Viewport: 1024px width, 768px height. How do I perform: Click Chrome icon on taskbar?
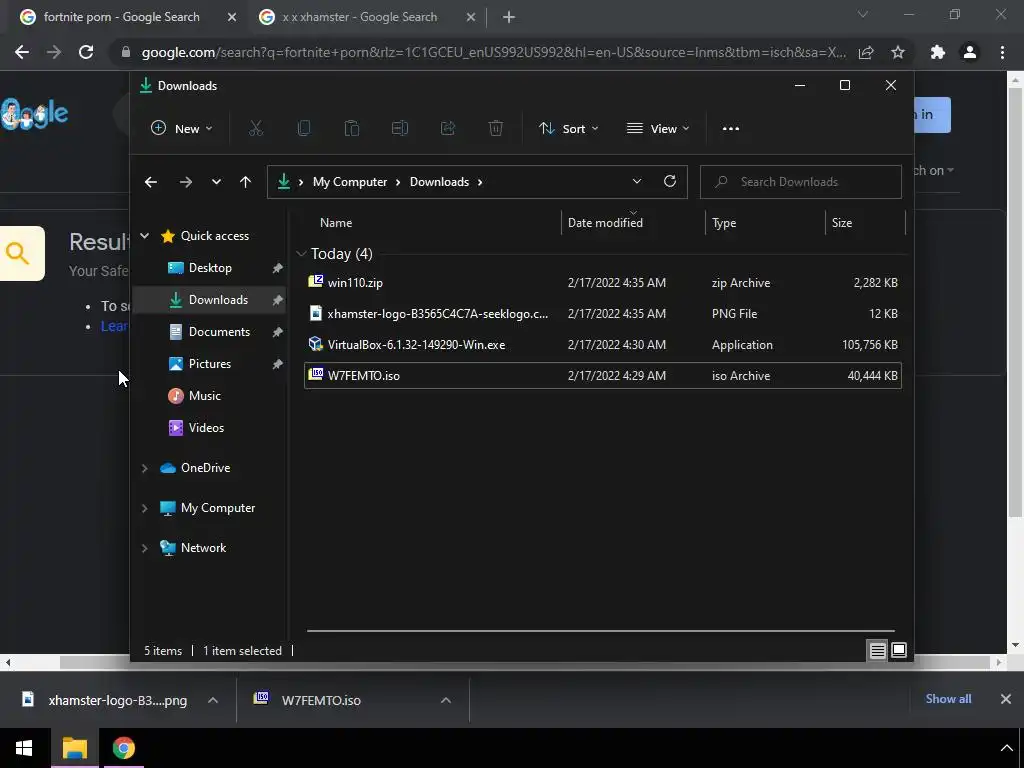(123, 748)
